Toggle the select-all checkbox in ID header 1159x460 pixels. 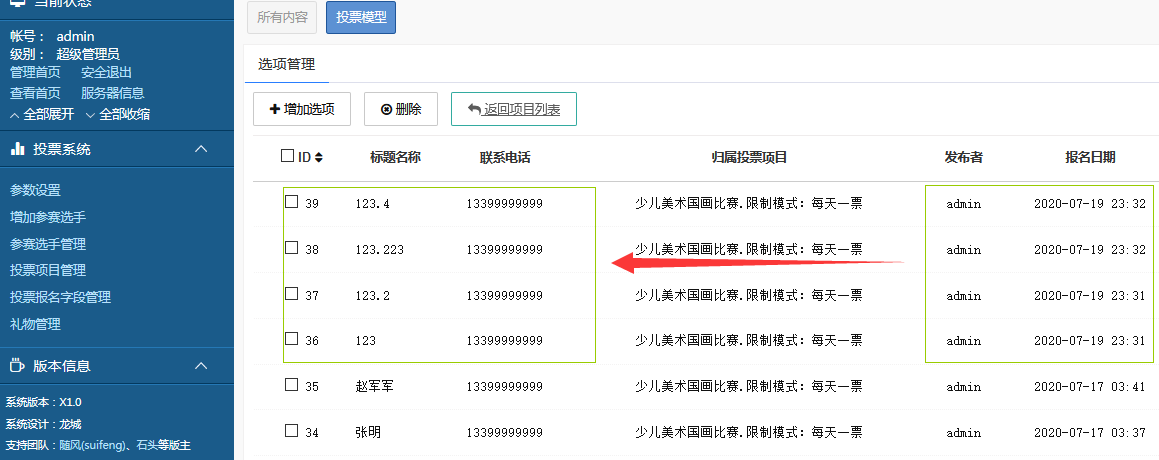pyautogui.click(x=288, y=156)
